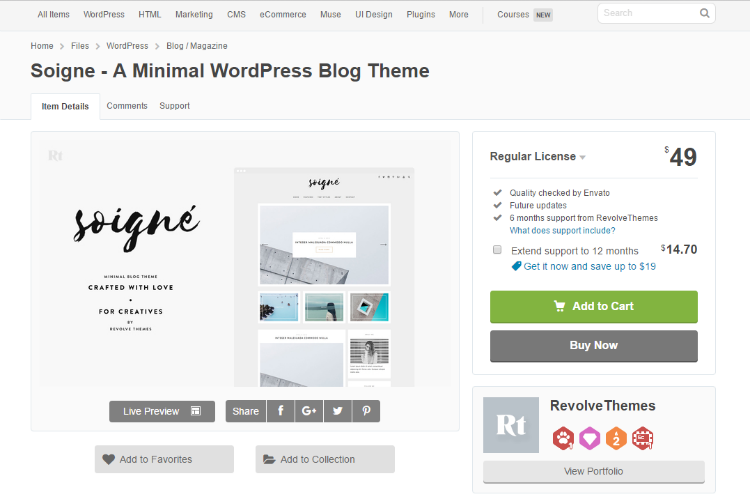This screenshot has height=499, width=750.
Task: Click 6 months support from RevolveThemes text
Action: click(x=583, y=218)
